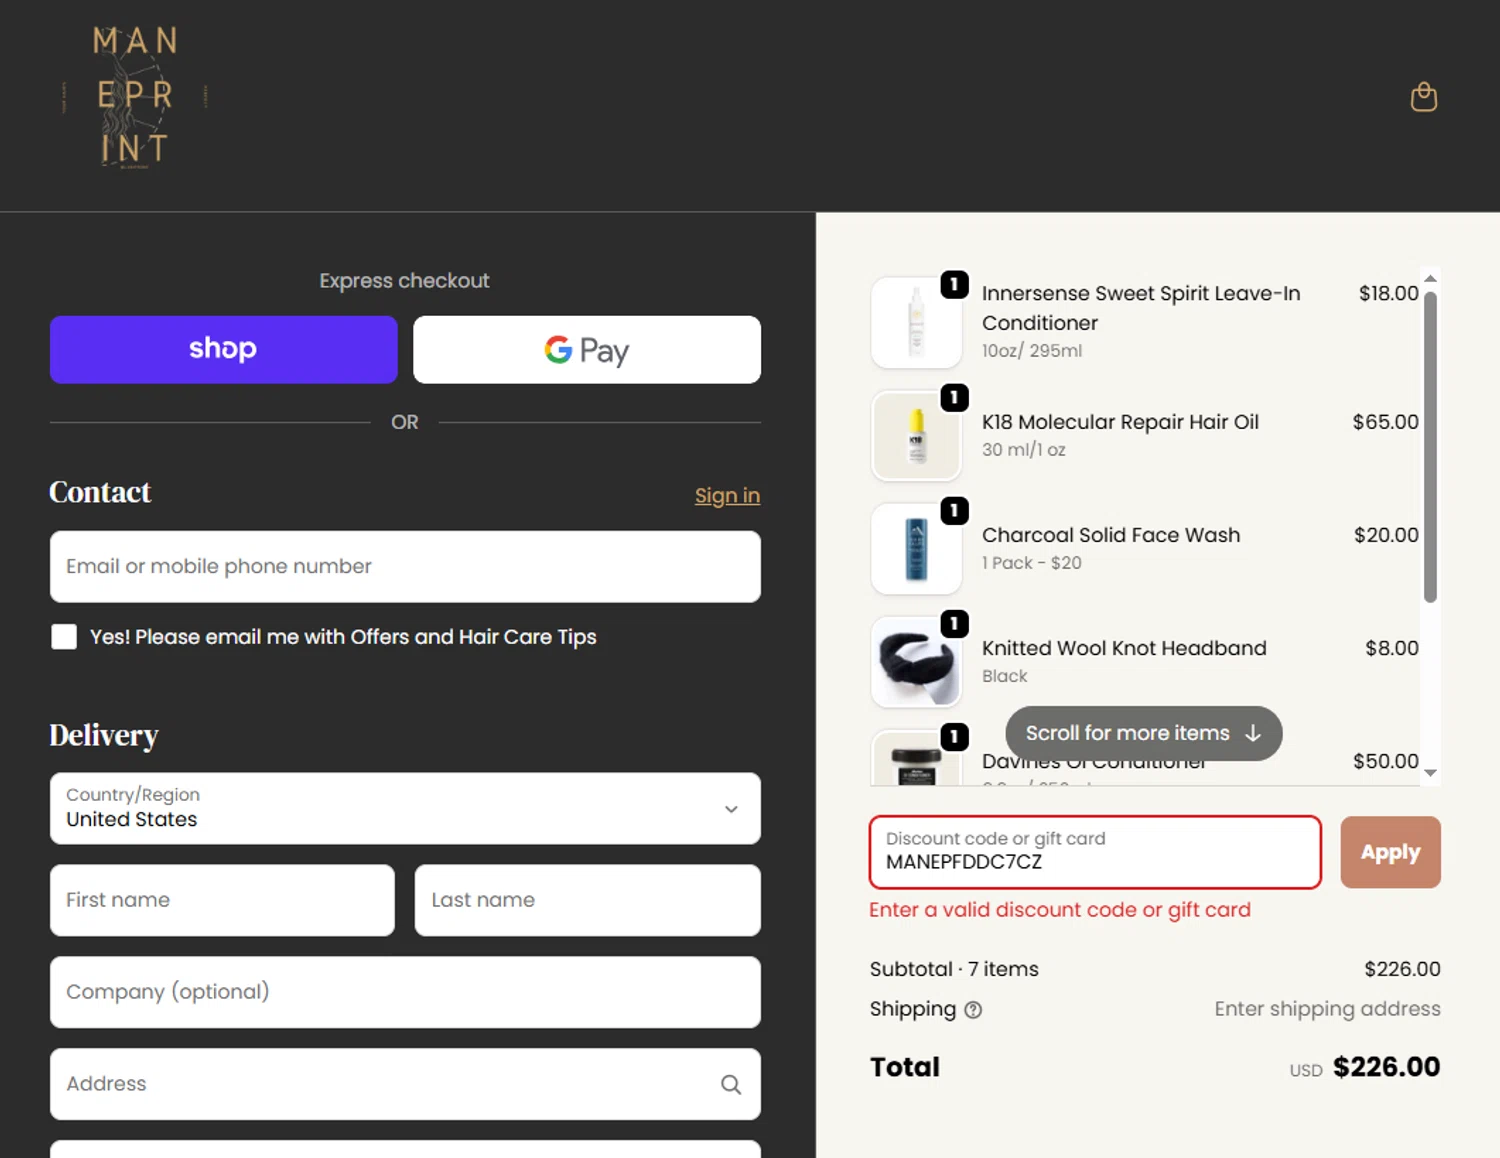
Task: Pay using the Google Pay button
Action: coord(587,349)
